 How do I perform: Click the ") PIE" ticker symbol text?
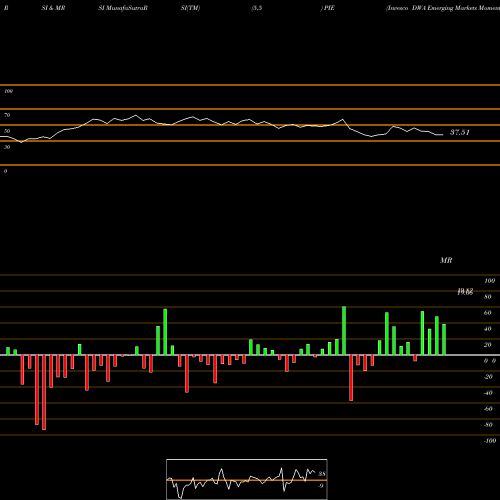[x=328, y=8]
